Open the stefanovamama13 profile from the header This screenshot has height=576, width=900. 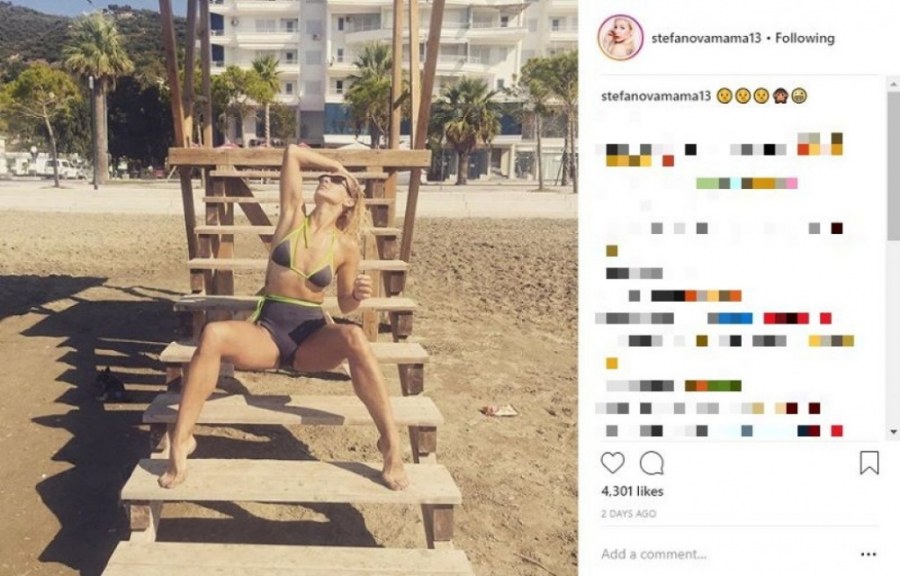click(x=706, y=38)
